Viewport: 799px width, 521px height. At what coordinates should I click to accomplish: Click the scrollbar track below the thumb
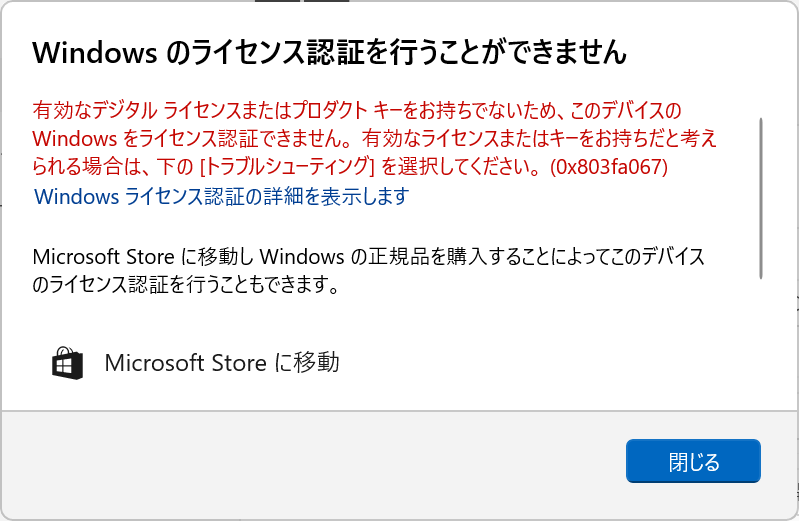[x=762, y=340]
